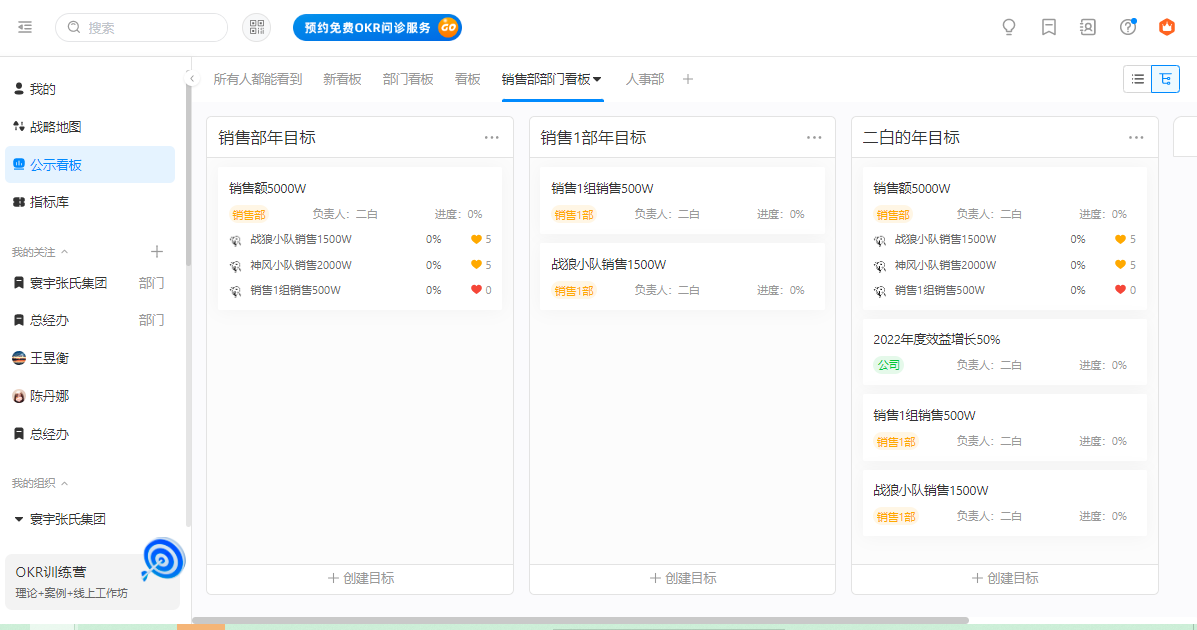Click 预约免费OKR问诊服务 banner button
Image resolution: width=1197 pixels, height=630 pixels.
click(377, 27)
